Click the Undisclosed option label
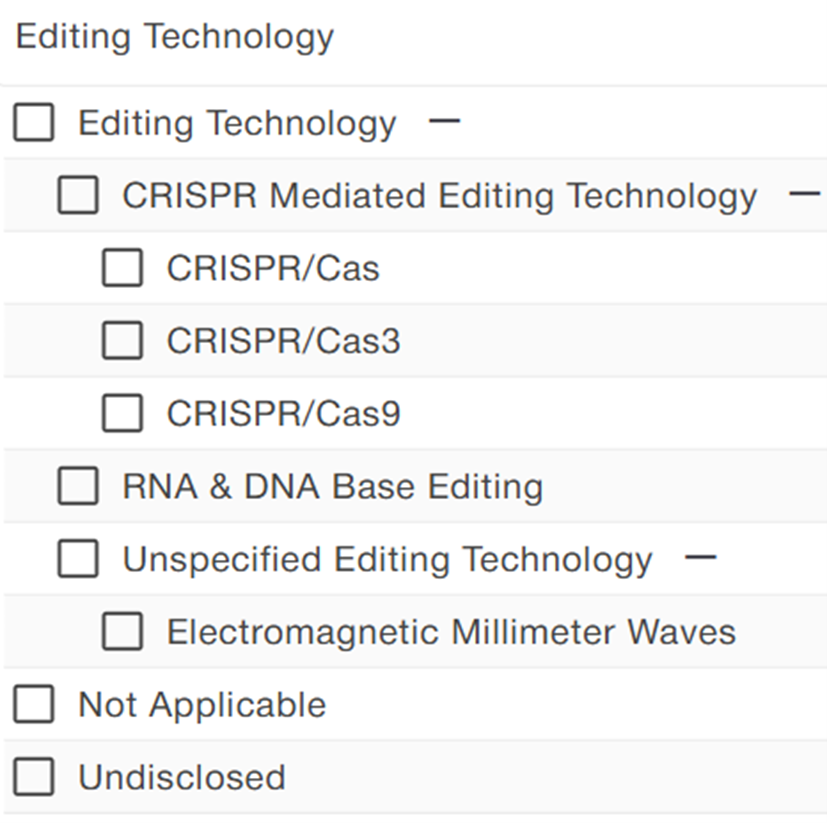Viewport: 827px width, 823px height. [x=182, y=778]
